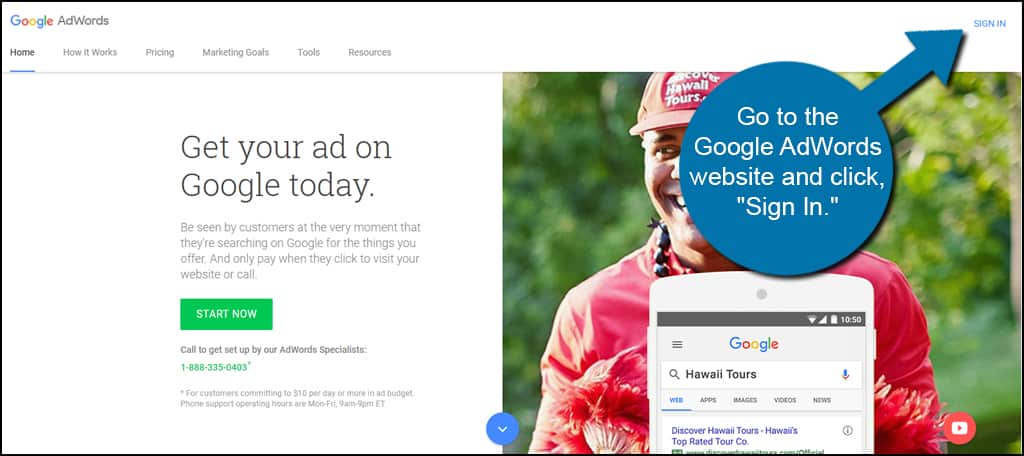
Task: Click the Google AdWords logo
Action: pos(59,21)
